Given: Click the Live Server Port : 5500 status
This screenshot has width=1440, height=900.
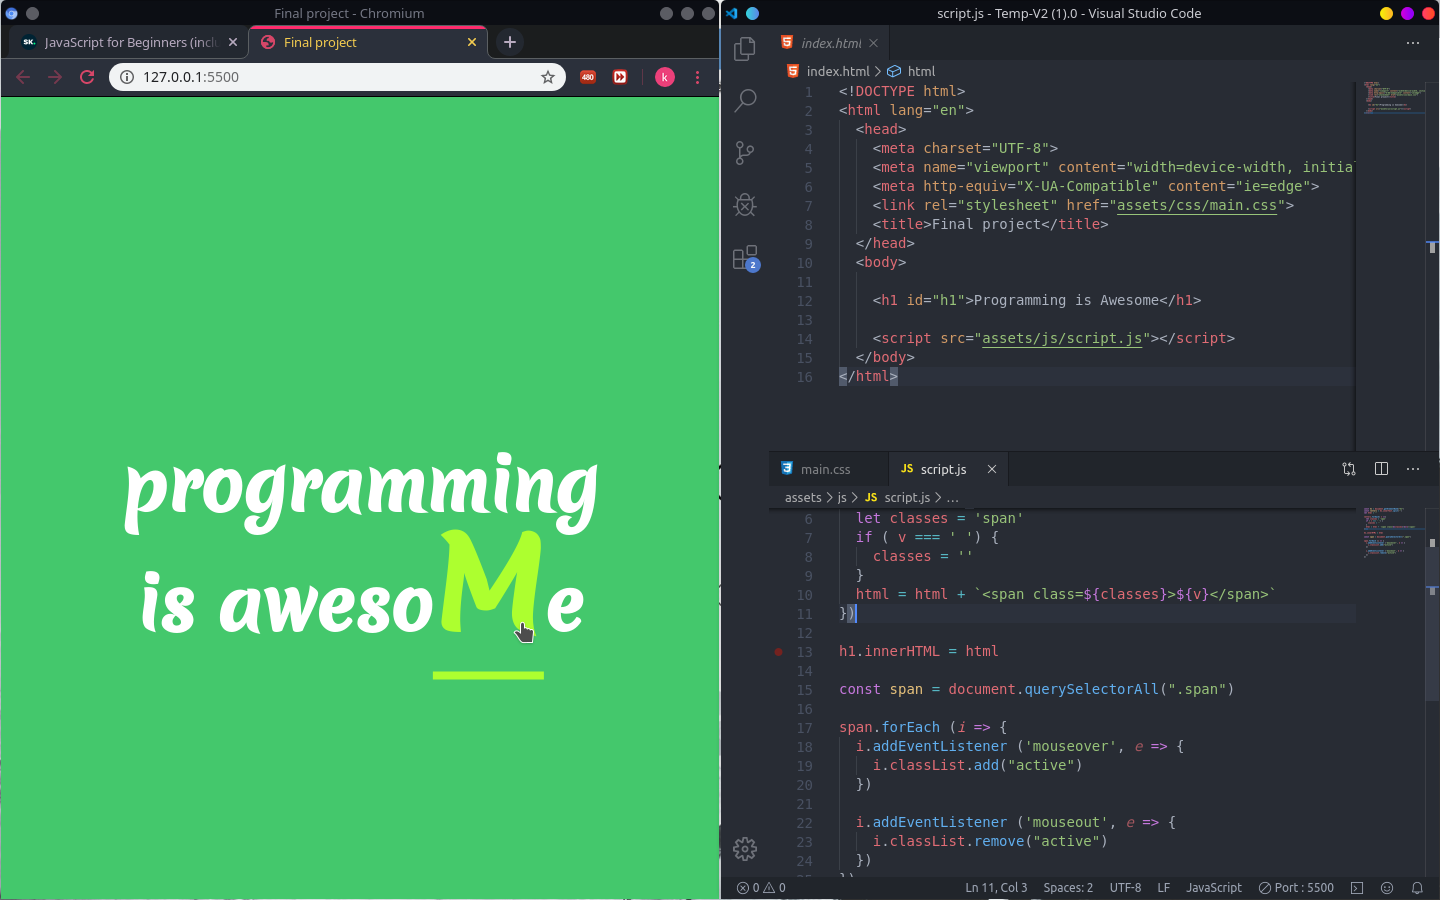Looking at the screenshot, I should tap(1296, 888).
